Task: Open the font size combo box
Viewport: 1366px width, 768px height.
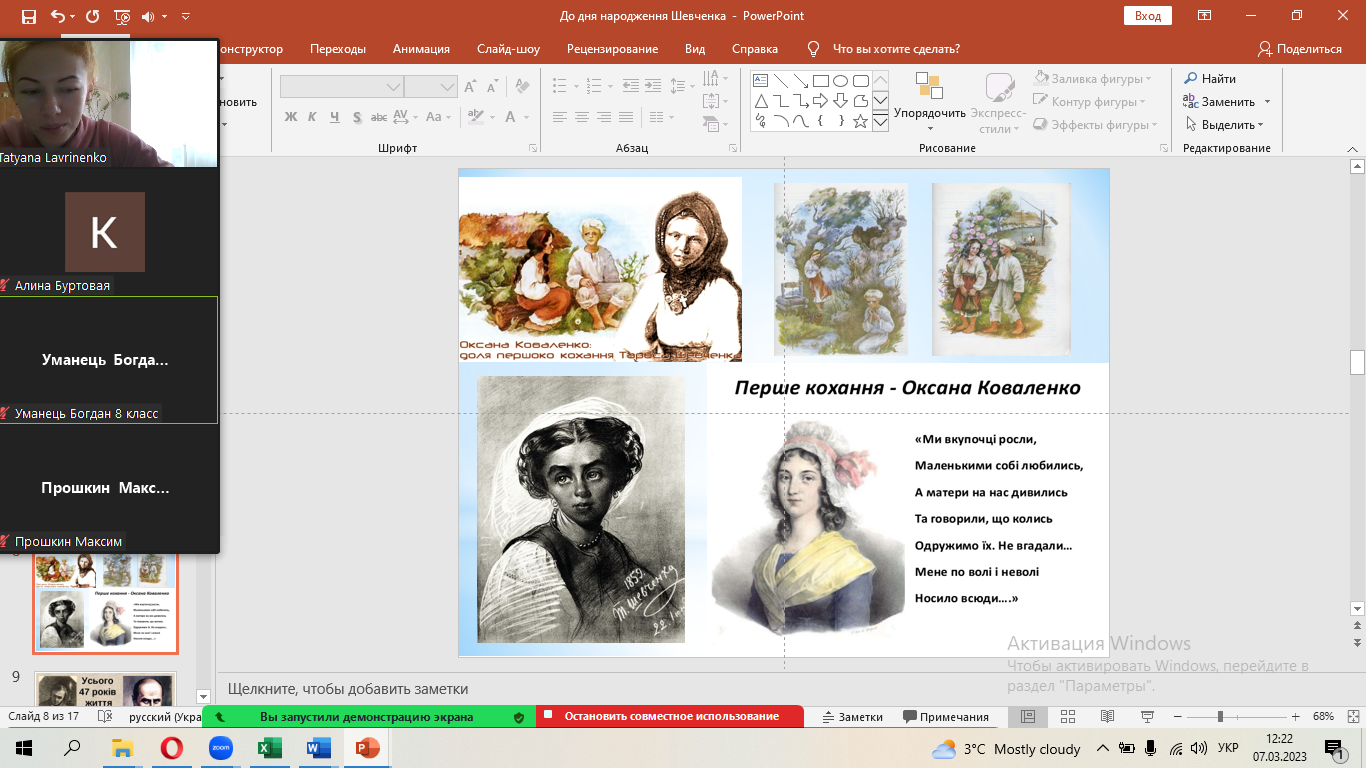Action: [431, 87]
